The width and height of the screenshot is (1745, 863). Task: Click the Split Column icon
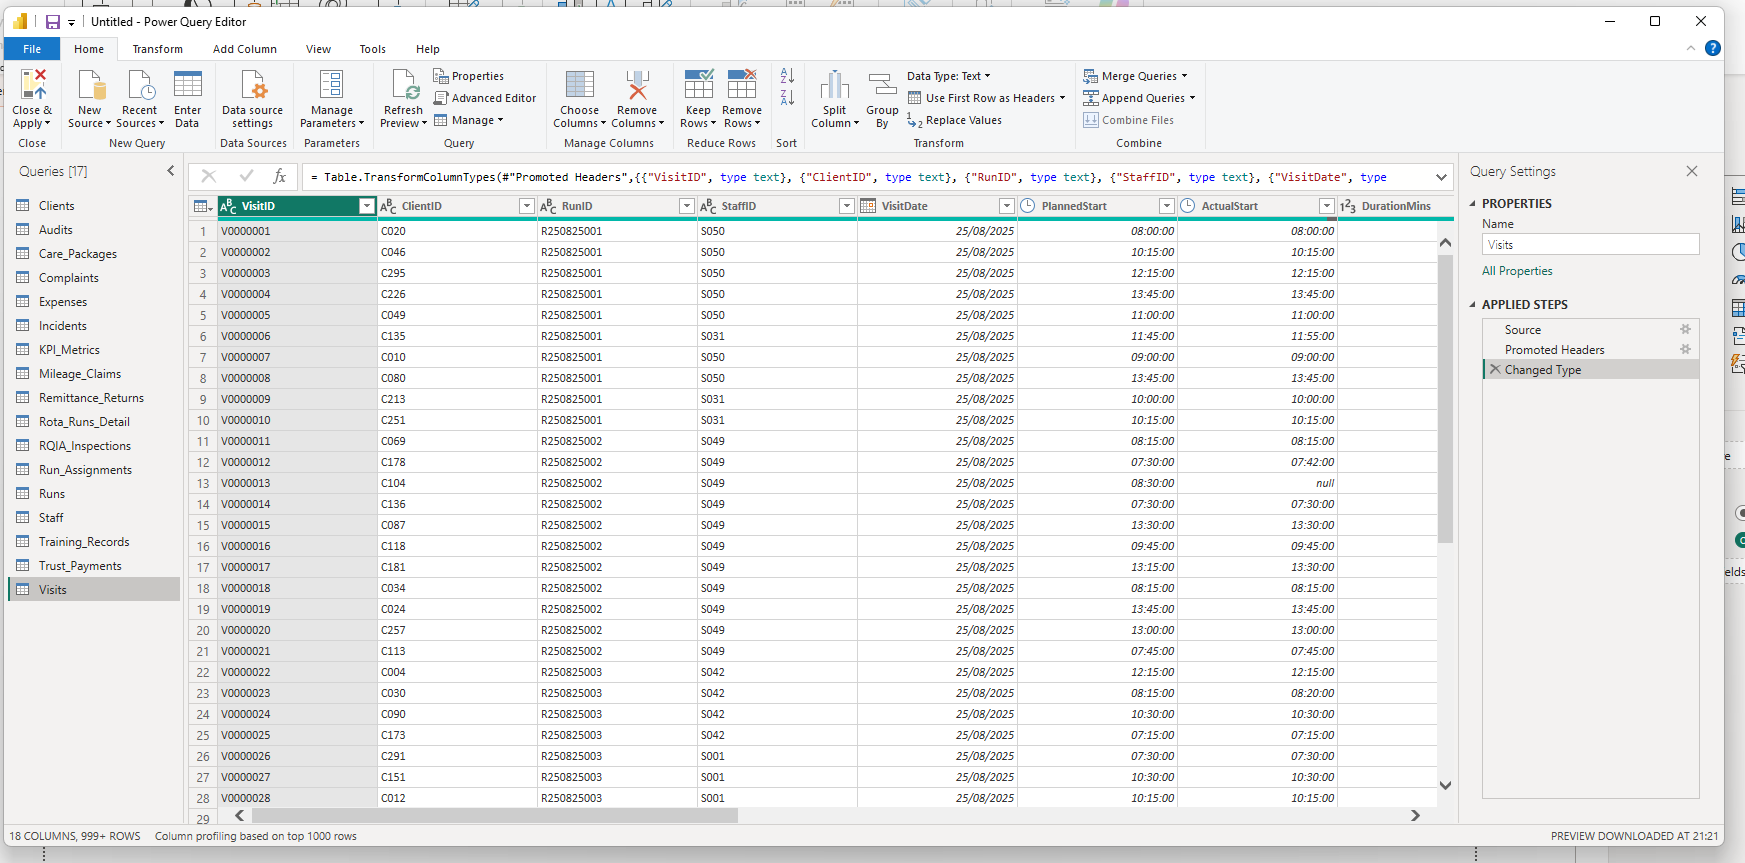point(835,85)
